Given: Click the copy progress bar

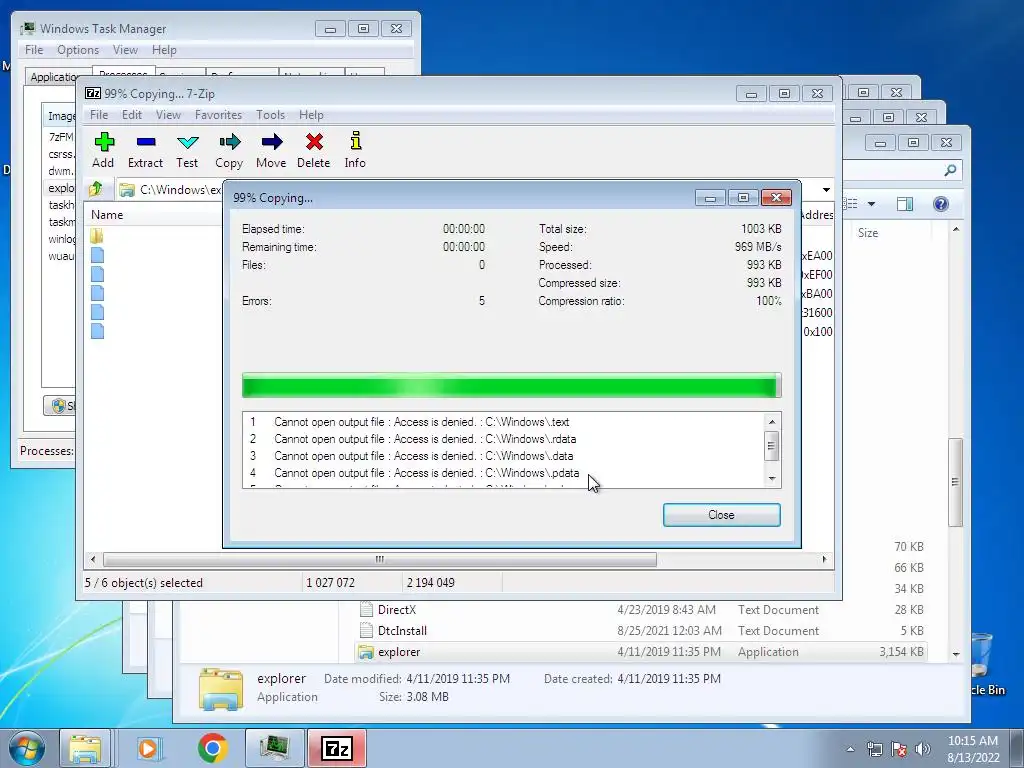Looking at the screenshot, I should [x=511, y=385].
